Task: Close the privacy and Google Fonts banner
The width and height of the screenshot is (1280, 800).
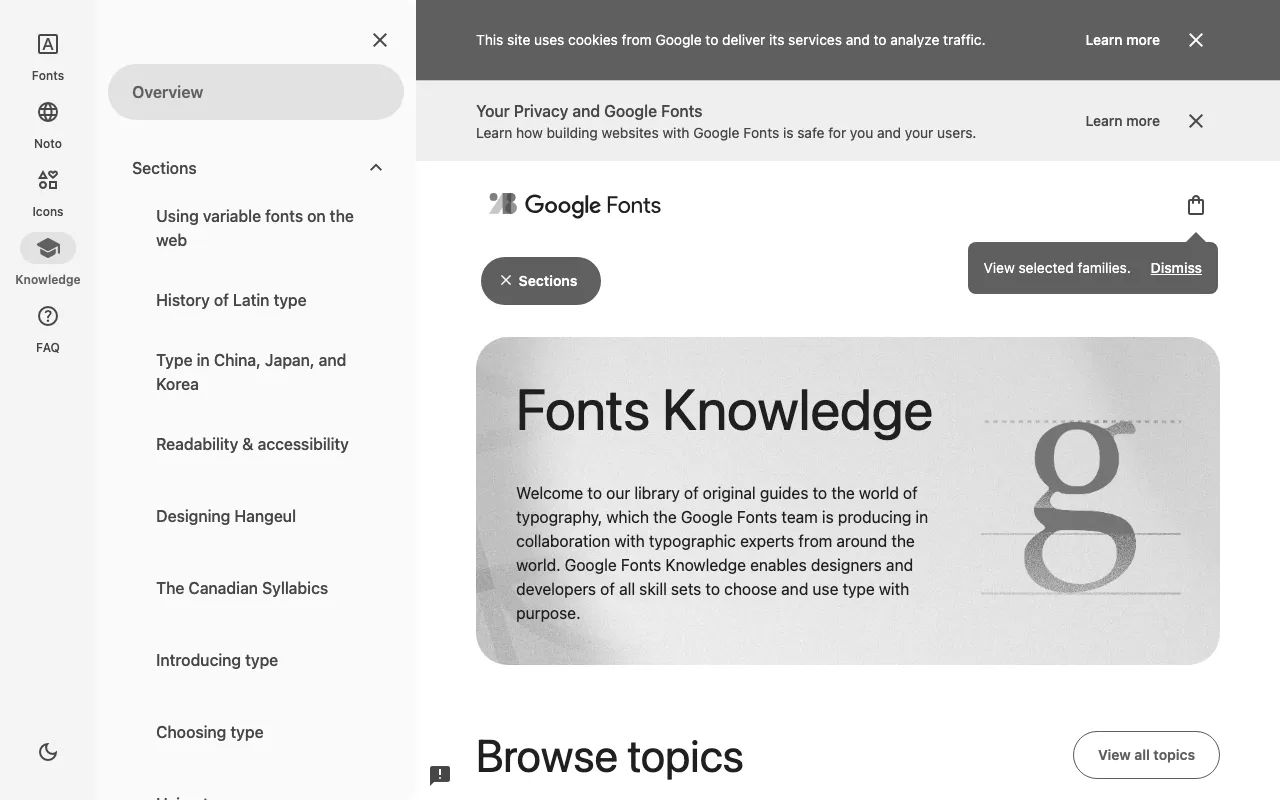Action: (1196, 121)
